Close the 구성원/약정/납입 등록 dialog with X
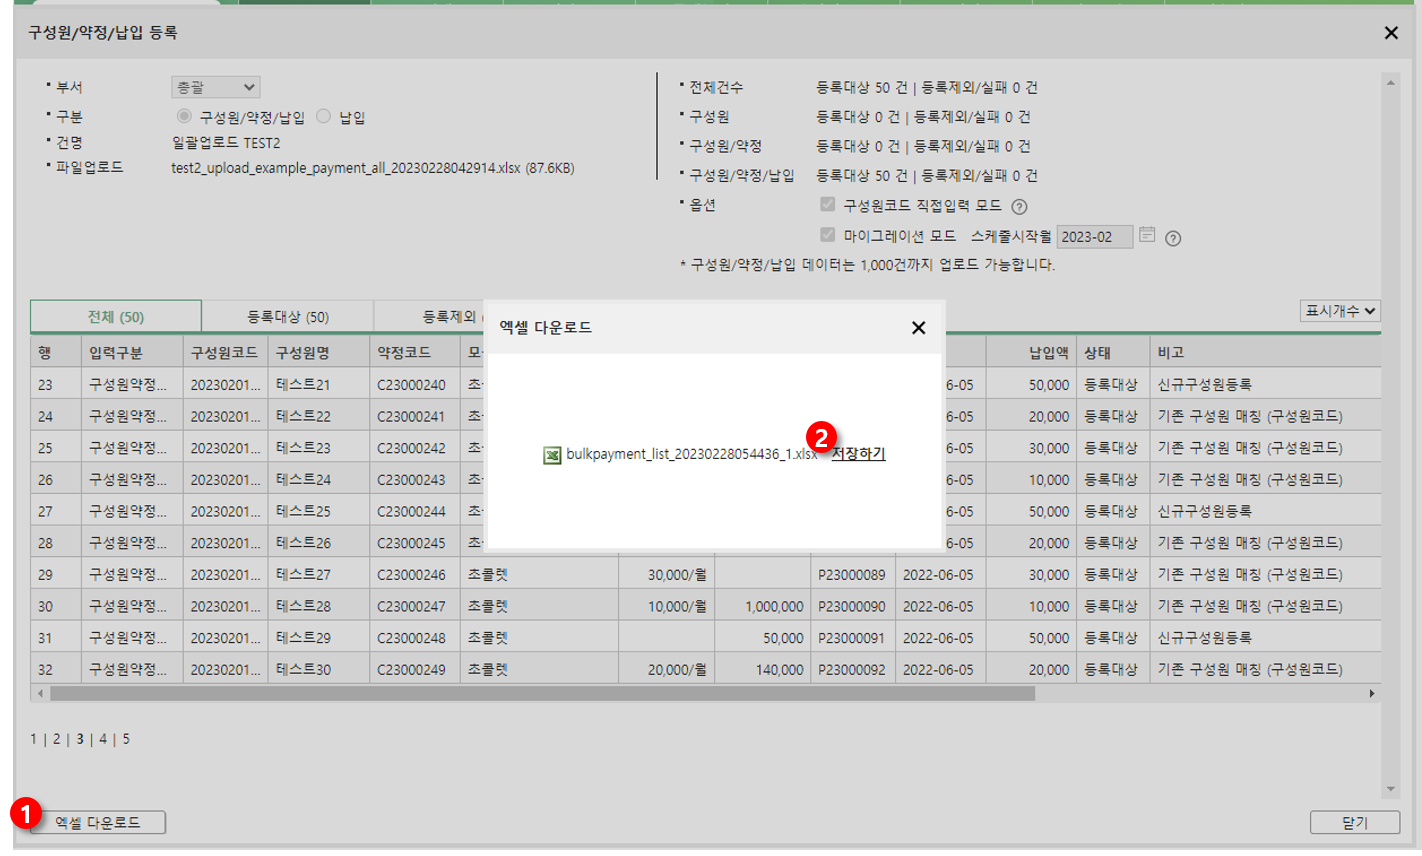Screen dimensions: 1422x856 tap(1390, 33)
